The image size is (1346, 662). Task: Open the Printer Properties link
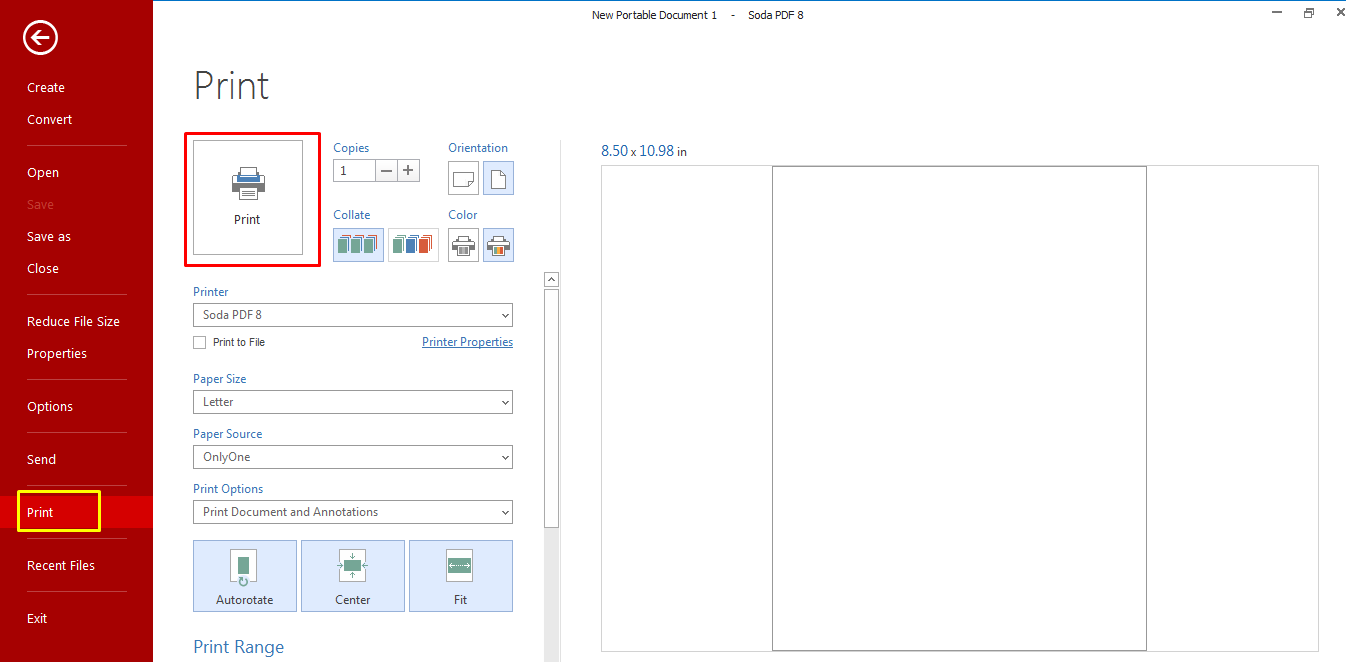coord(467,342)
